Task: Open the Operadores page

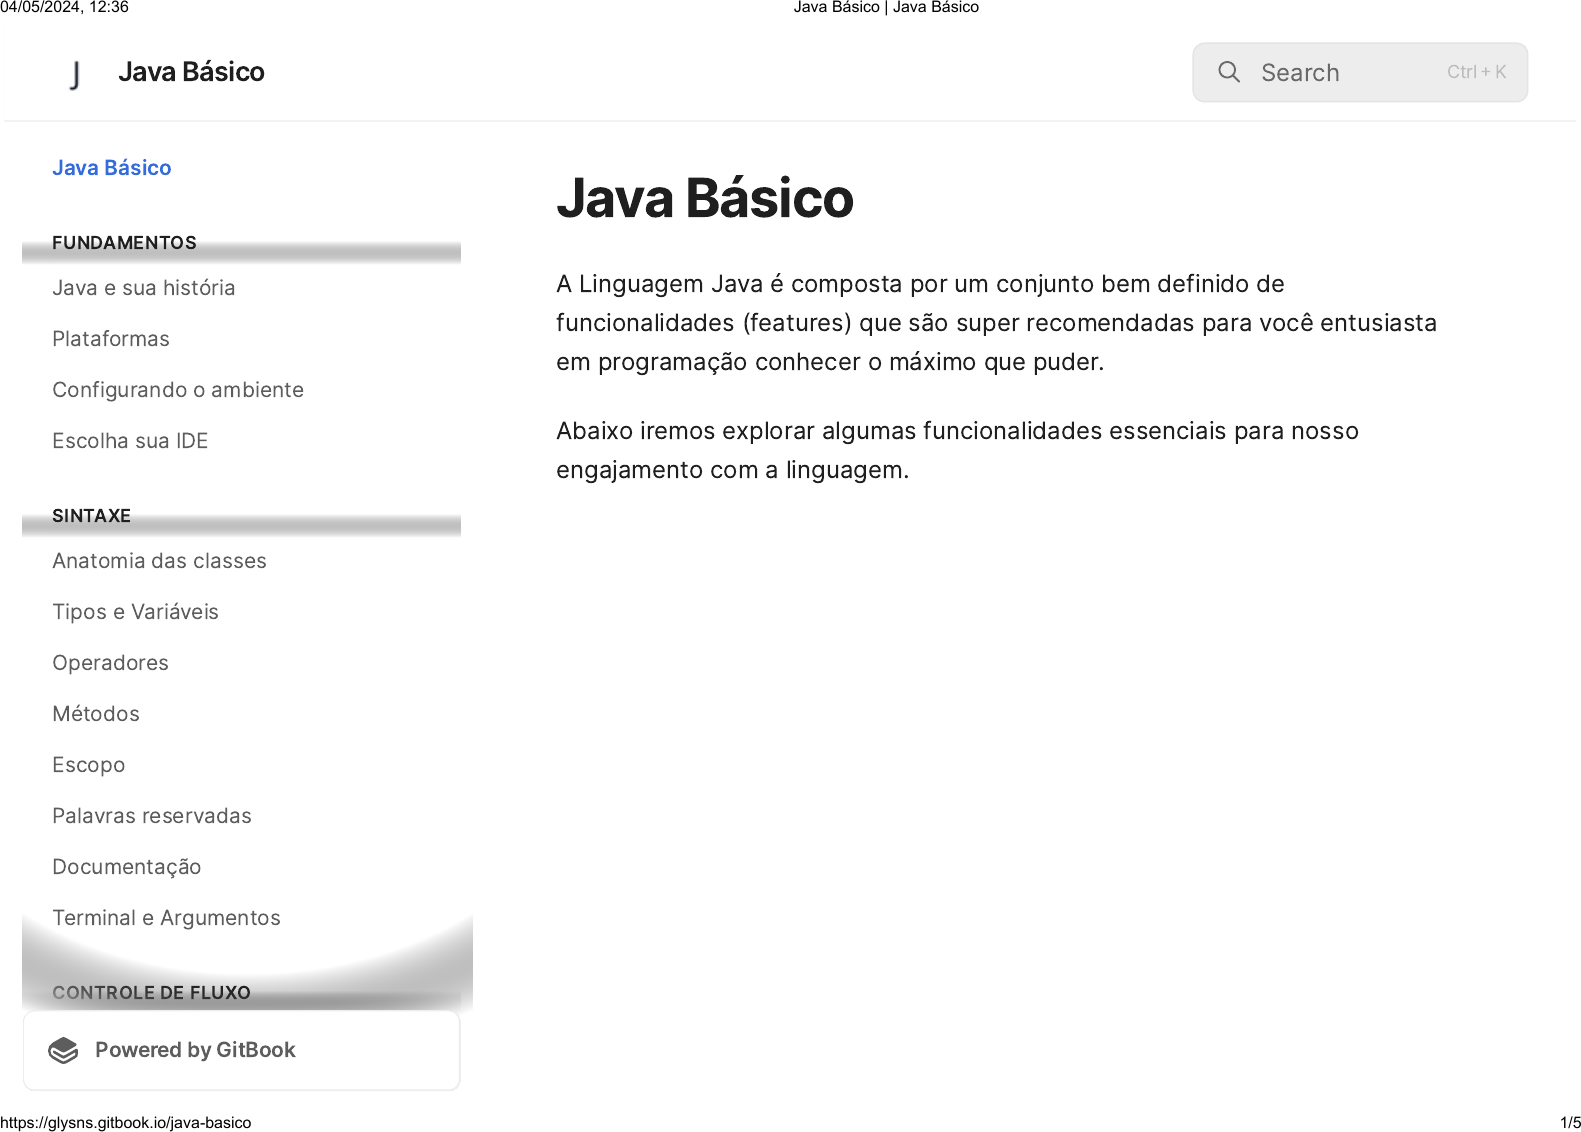Action: point(110,663)
